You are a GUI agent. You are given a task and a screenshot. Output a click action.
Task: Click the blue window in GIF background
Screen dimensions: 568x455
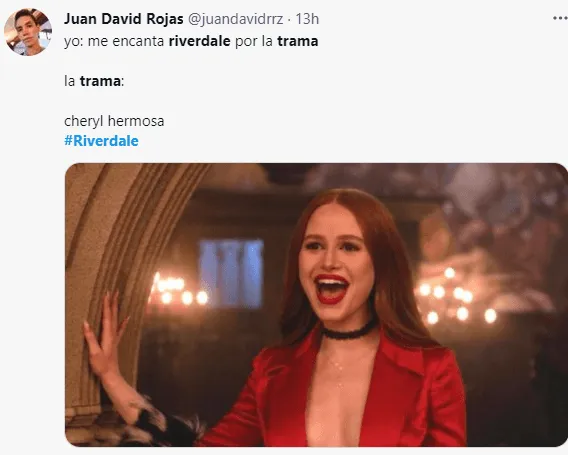pyautogui.click(x=231, y=273)
